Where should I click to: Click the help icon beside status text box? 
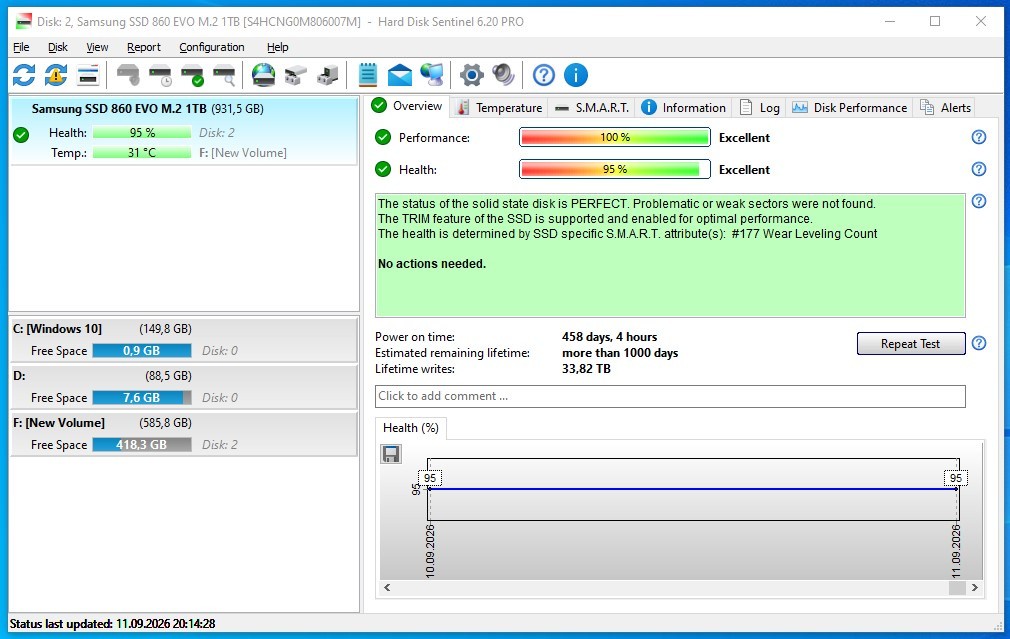click(x=978, y=202)
